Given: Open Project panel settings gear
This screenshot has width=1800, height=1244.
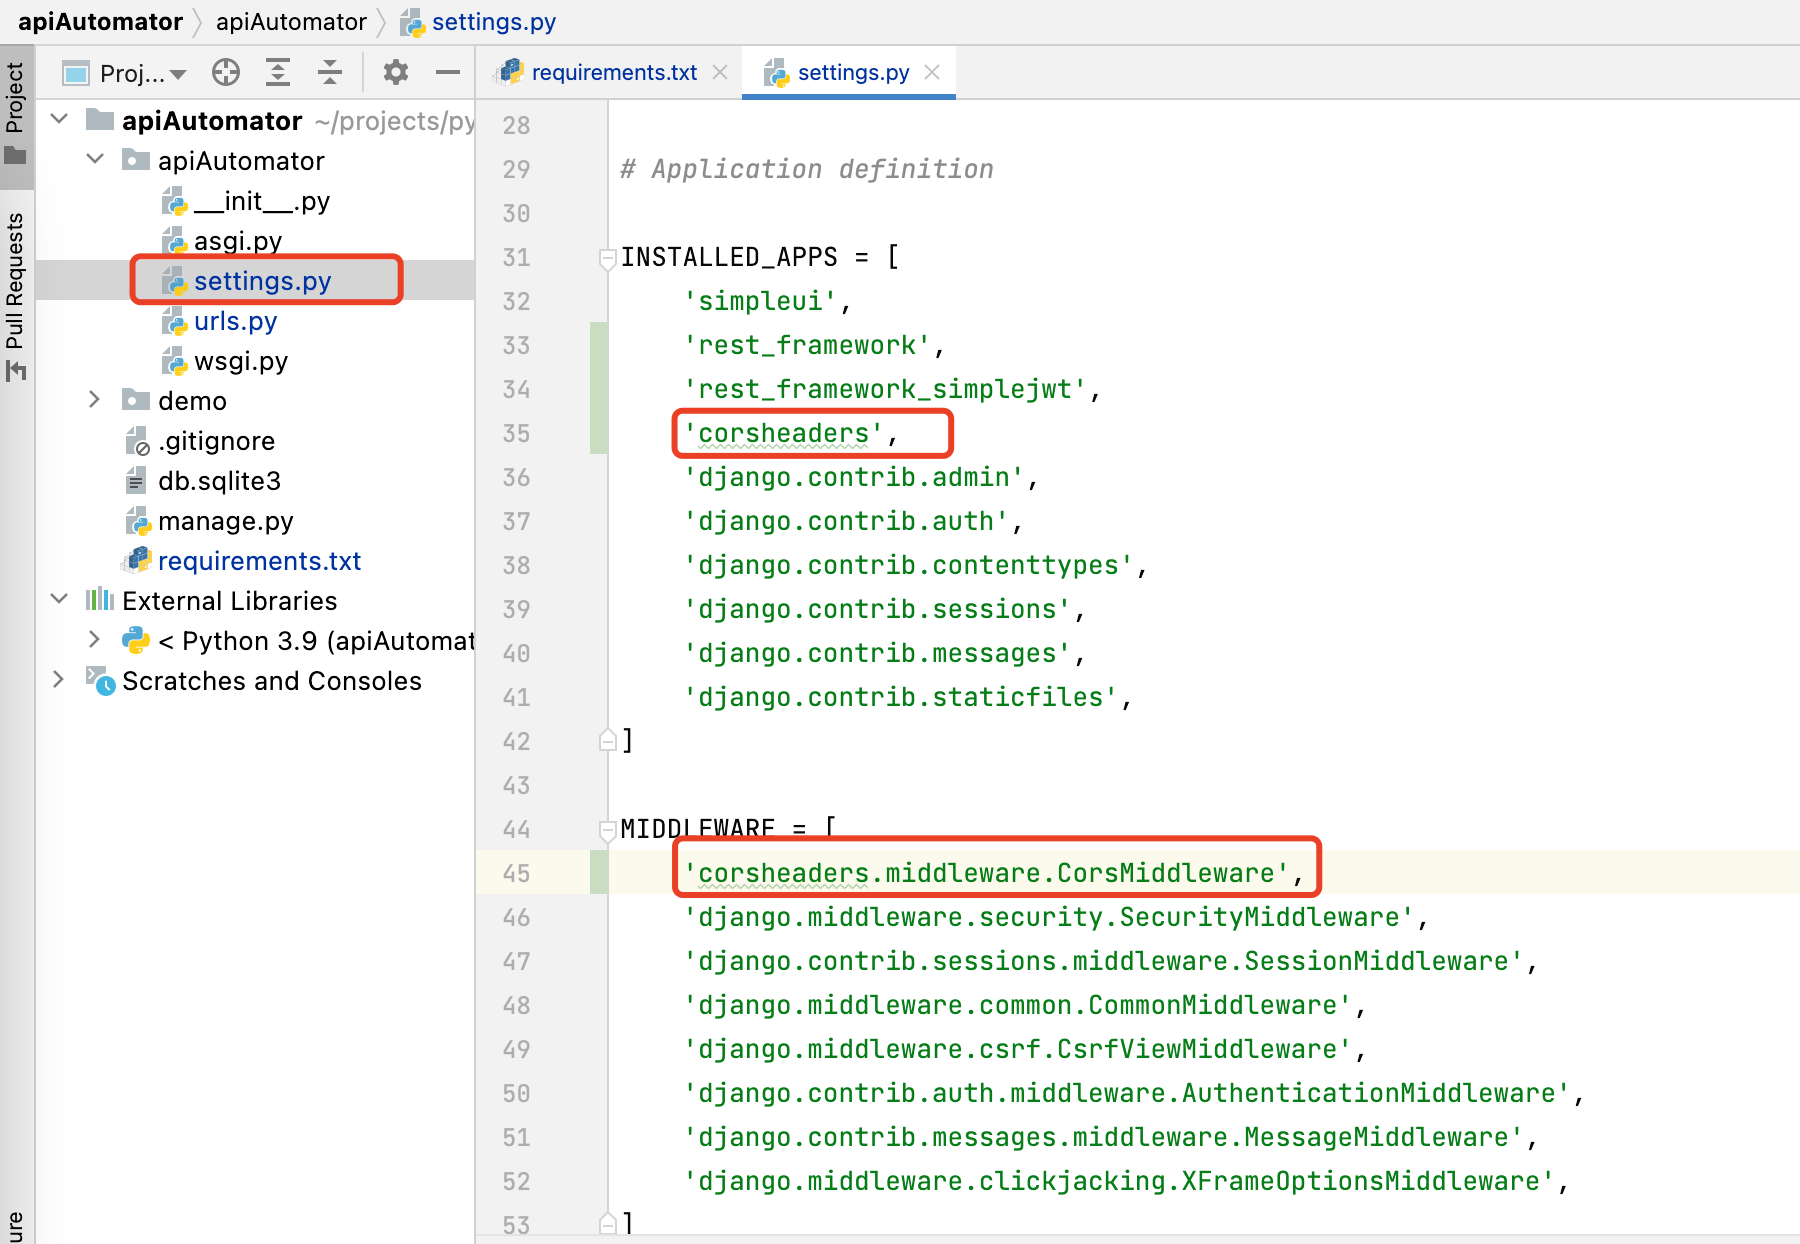Looking at the screenshot, I should point(396,72).
